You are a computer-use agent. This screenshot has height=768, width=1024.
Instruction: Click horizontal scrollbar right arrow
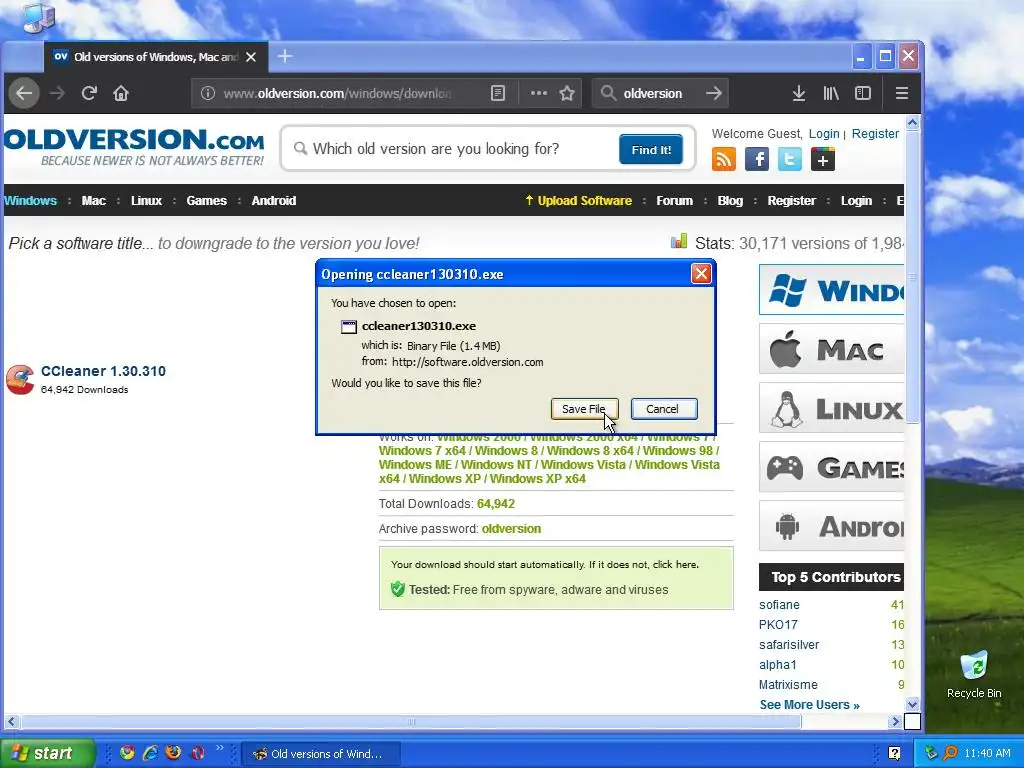click(895, 722)
